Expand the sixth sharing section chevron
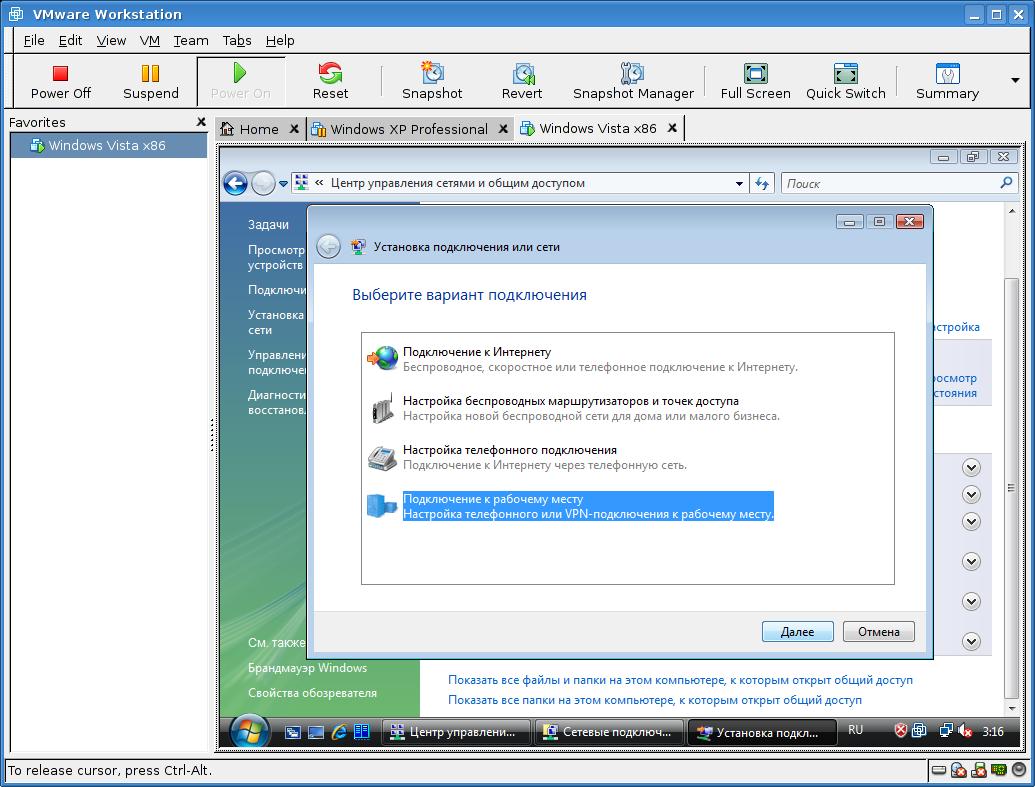 [x=971, y=641]
